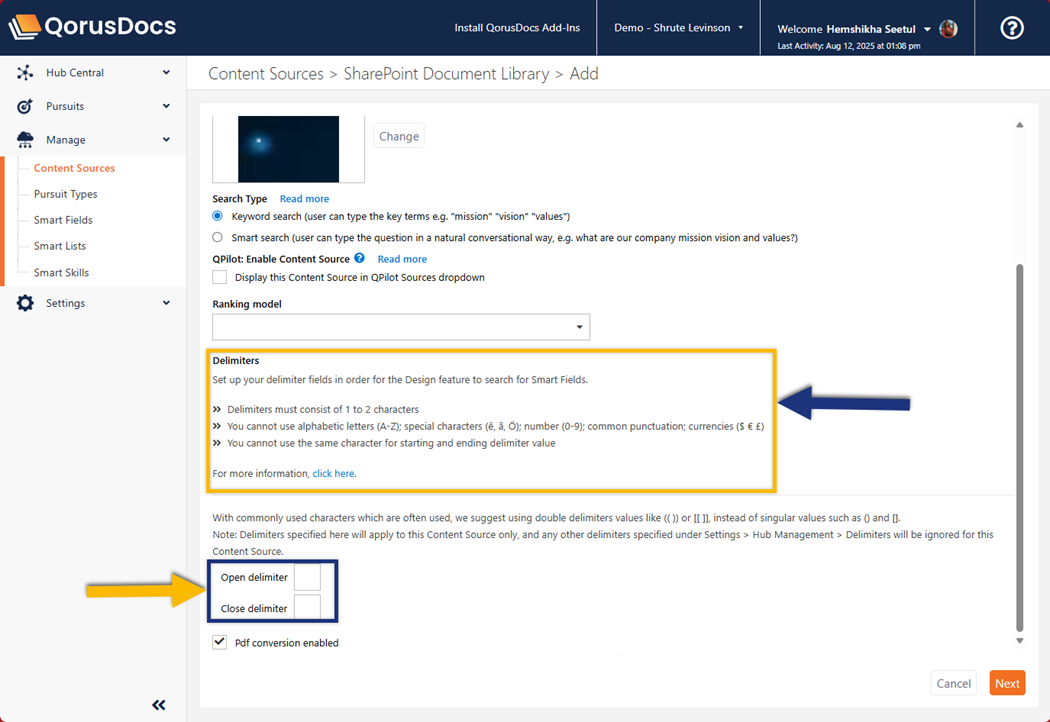Click the Next button
This screenshot has width=1050, height=722.
[1007, 683]
